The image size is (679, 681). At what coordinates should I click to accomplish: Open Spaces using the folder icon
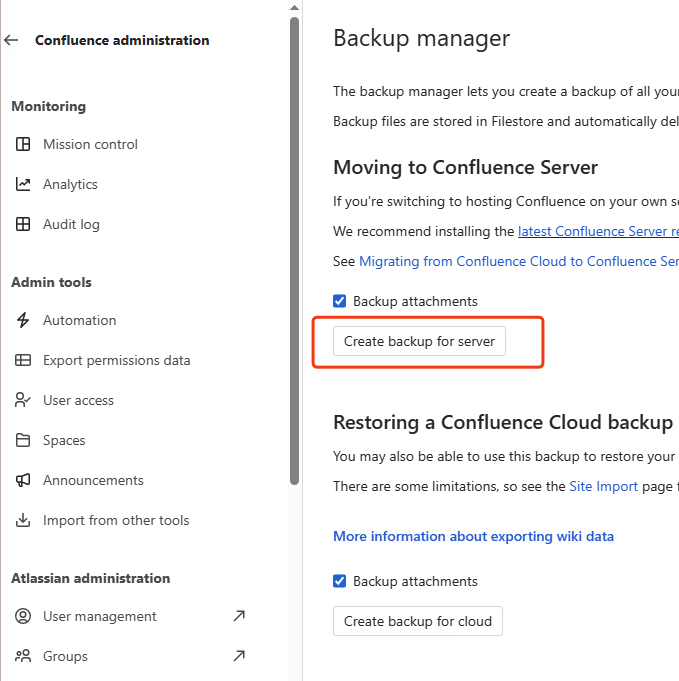23,441
